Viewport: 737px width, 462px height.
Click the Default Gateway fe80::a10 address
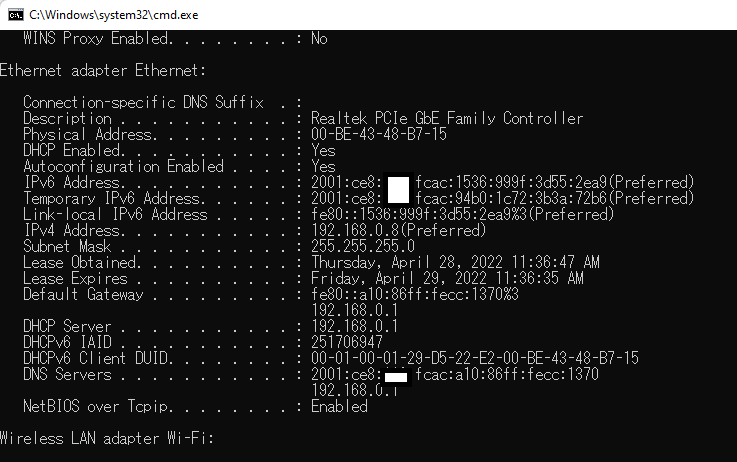415,294
